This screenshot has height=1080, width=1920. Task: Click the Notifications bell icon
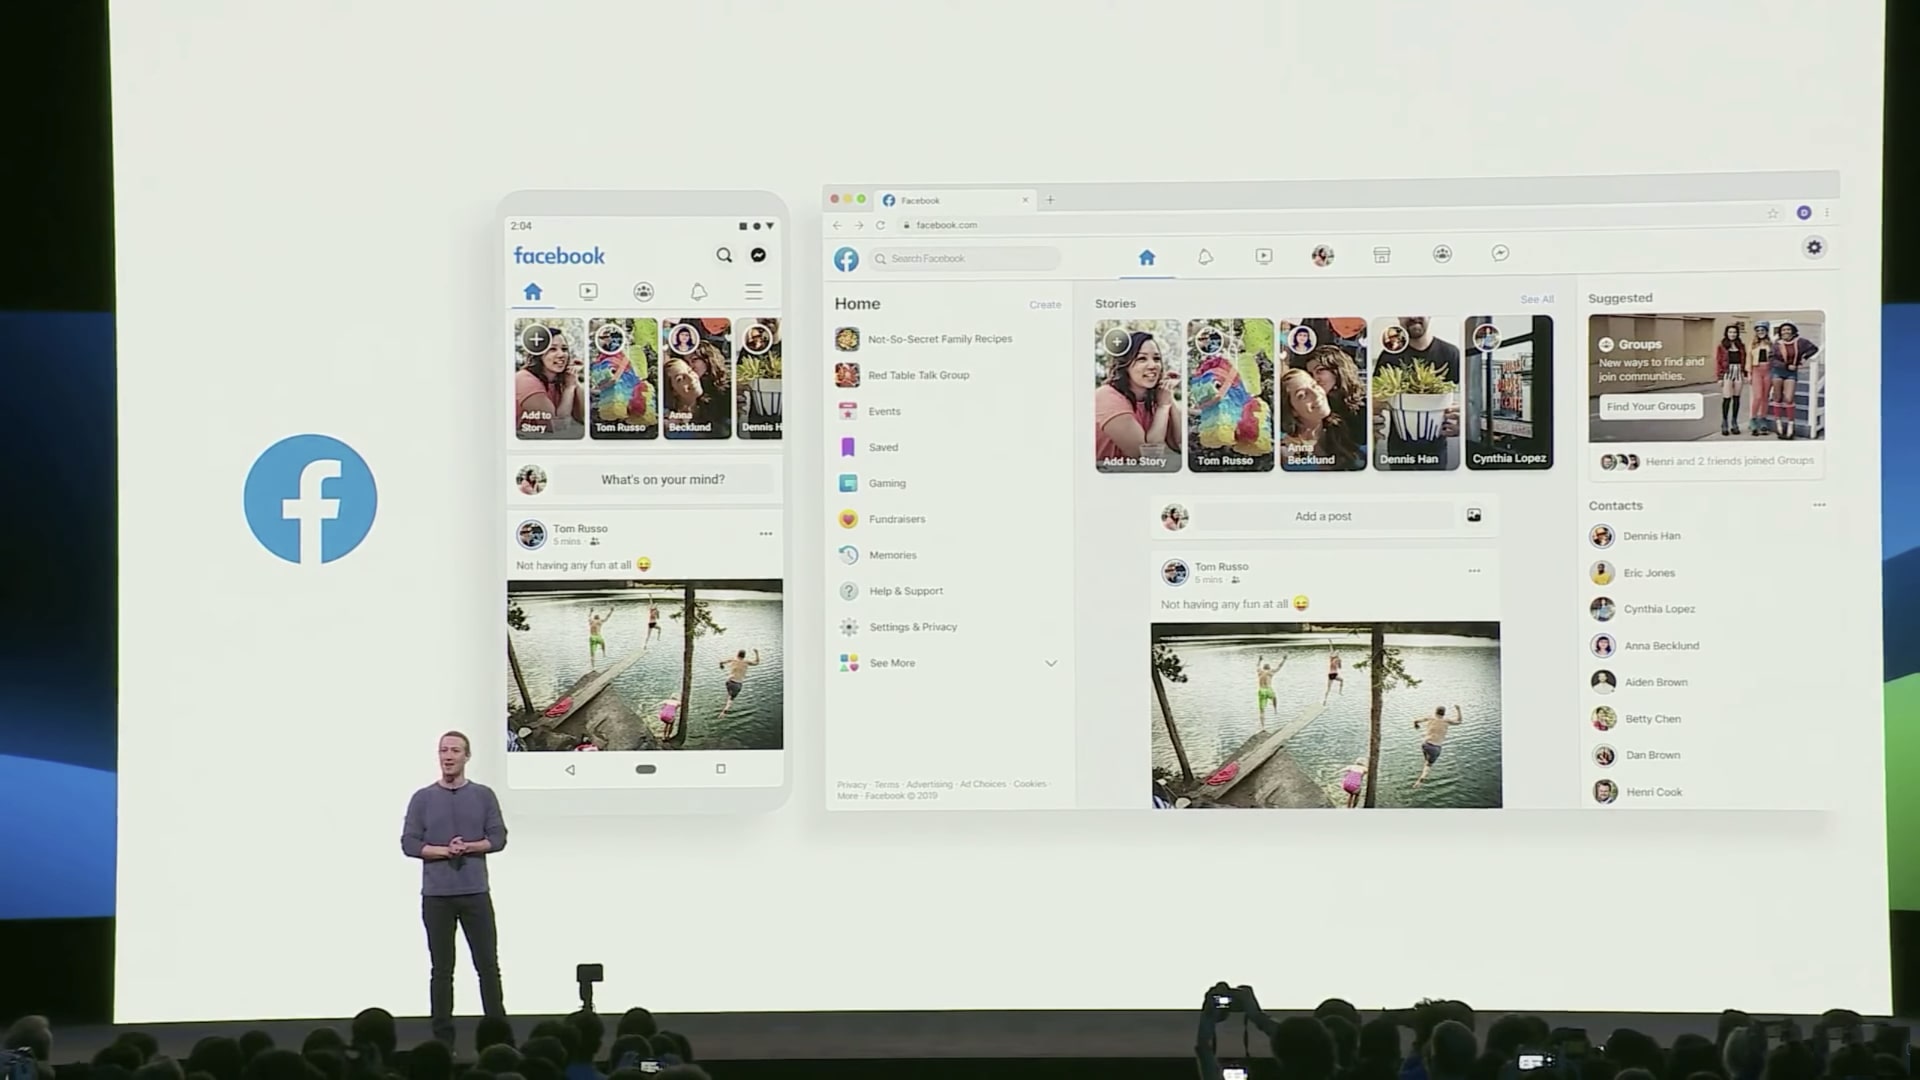pyautogui.click(x=1203, y=255)
